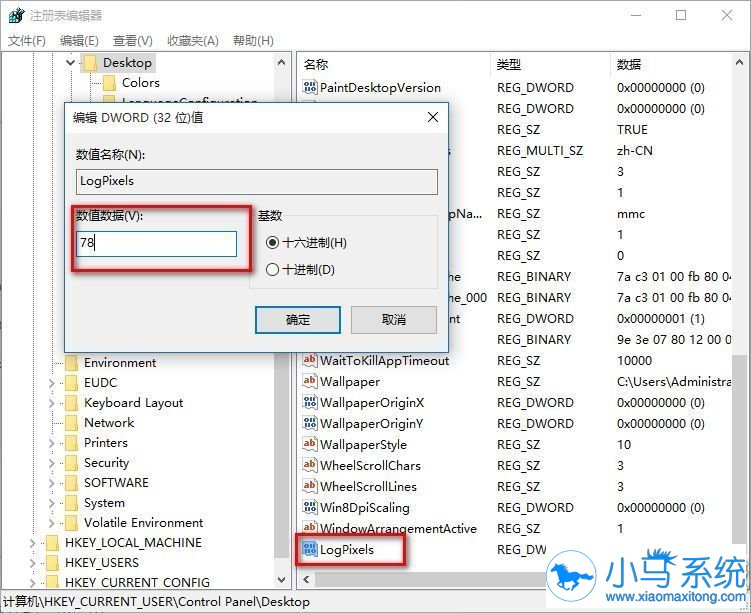The width and height of the screenshot is (751, 613).
Task: Click the WaitToKillAppTimeout string value icon
Action: click(x=310, y=360)
